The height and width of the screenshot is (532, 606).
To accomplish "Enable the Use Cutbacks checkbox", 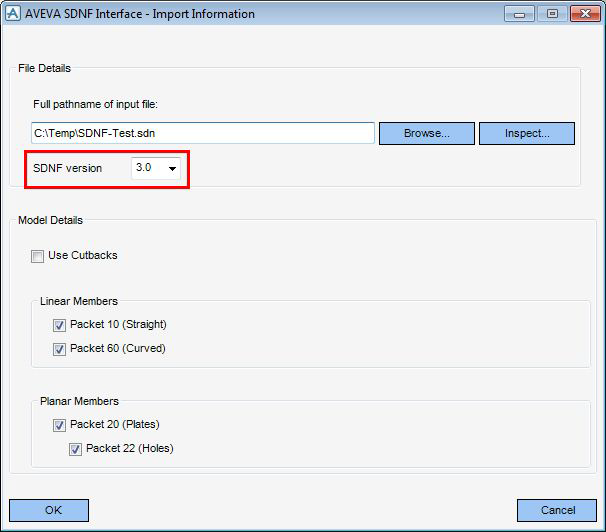I will (x=37, y=256).
